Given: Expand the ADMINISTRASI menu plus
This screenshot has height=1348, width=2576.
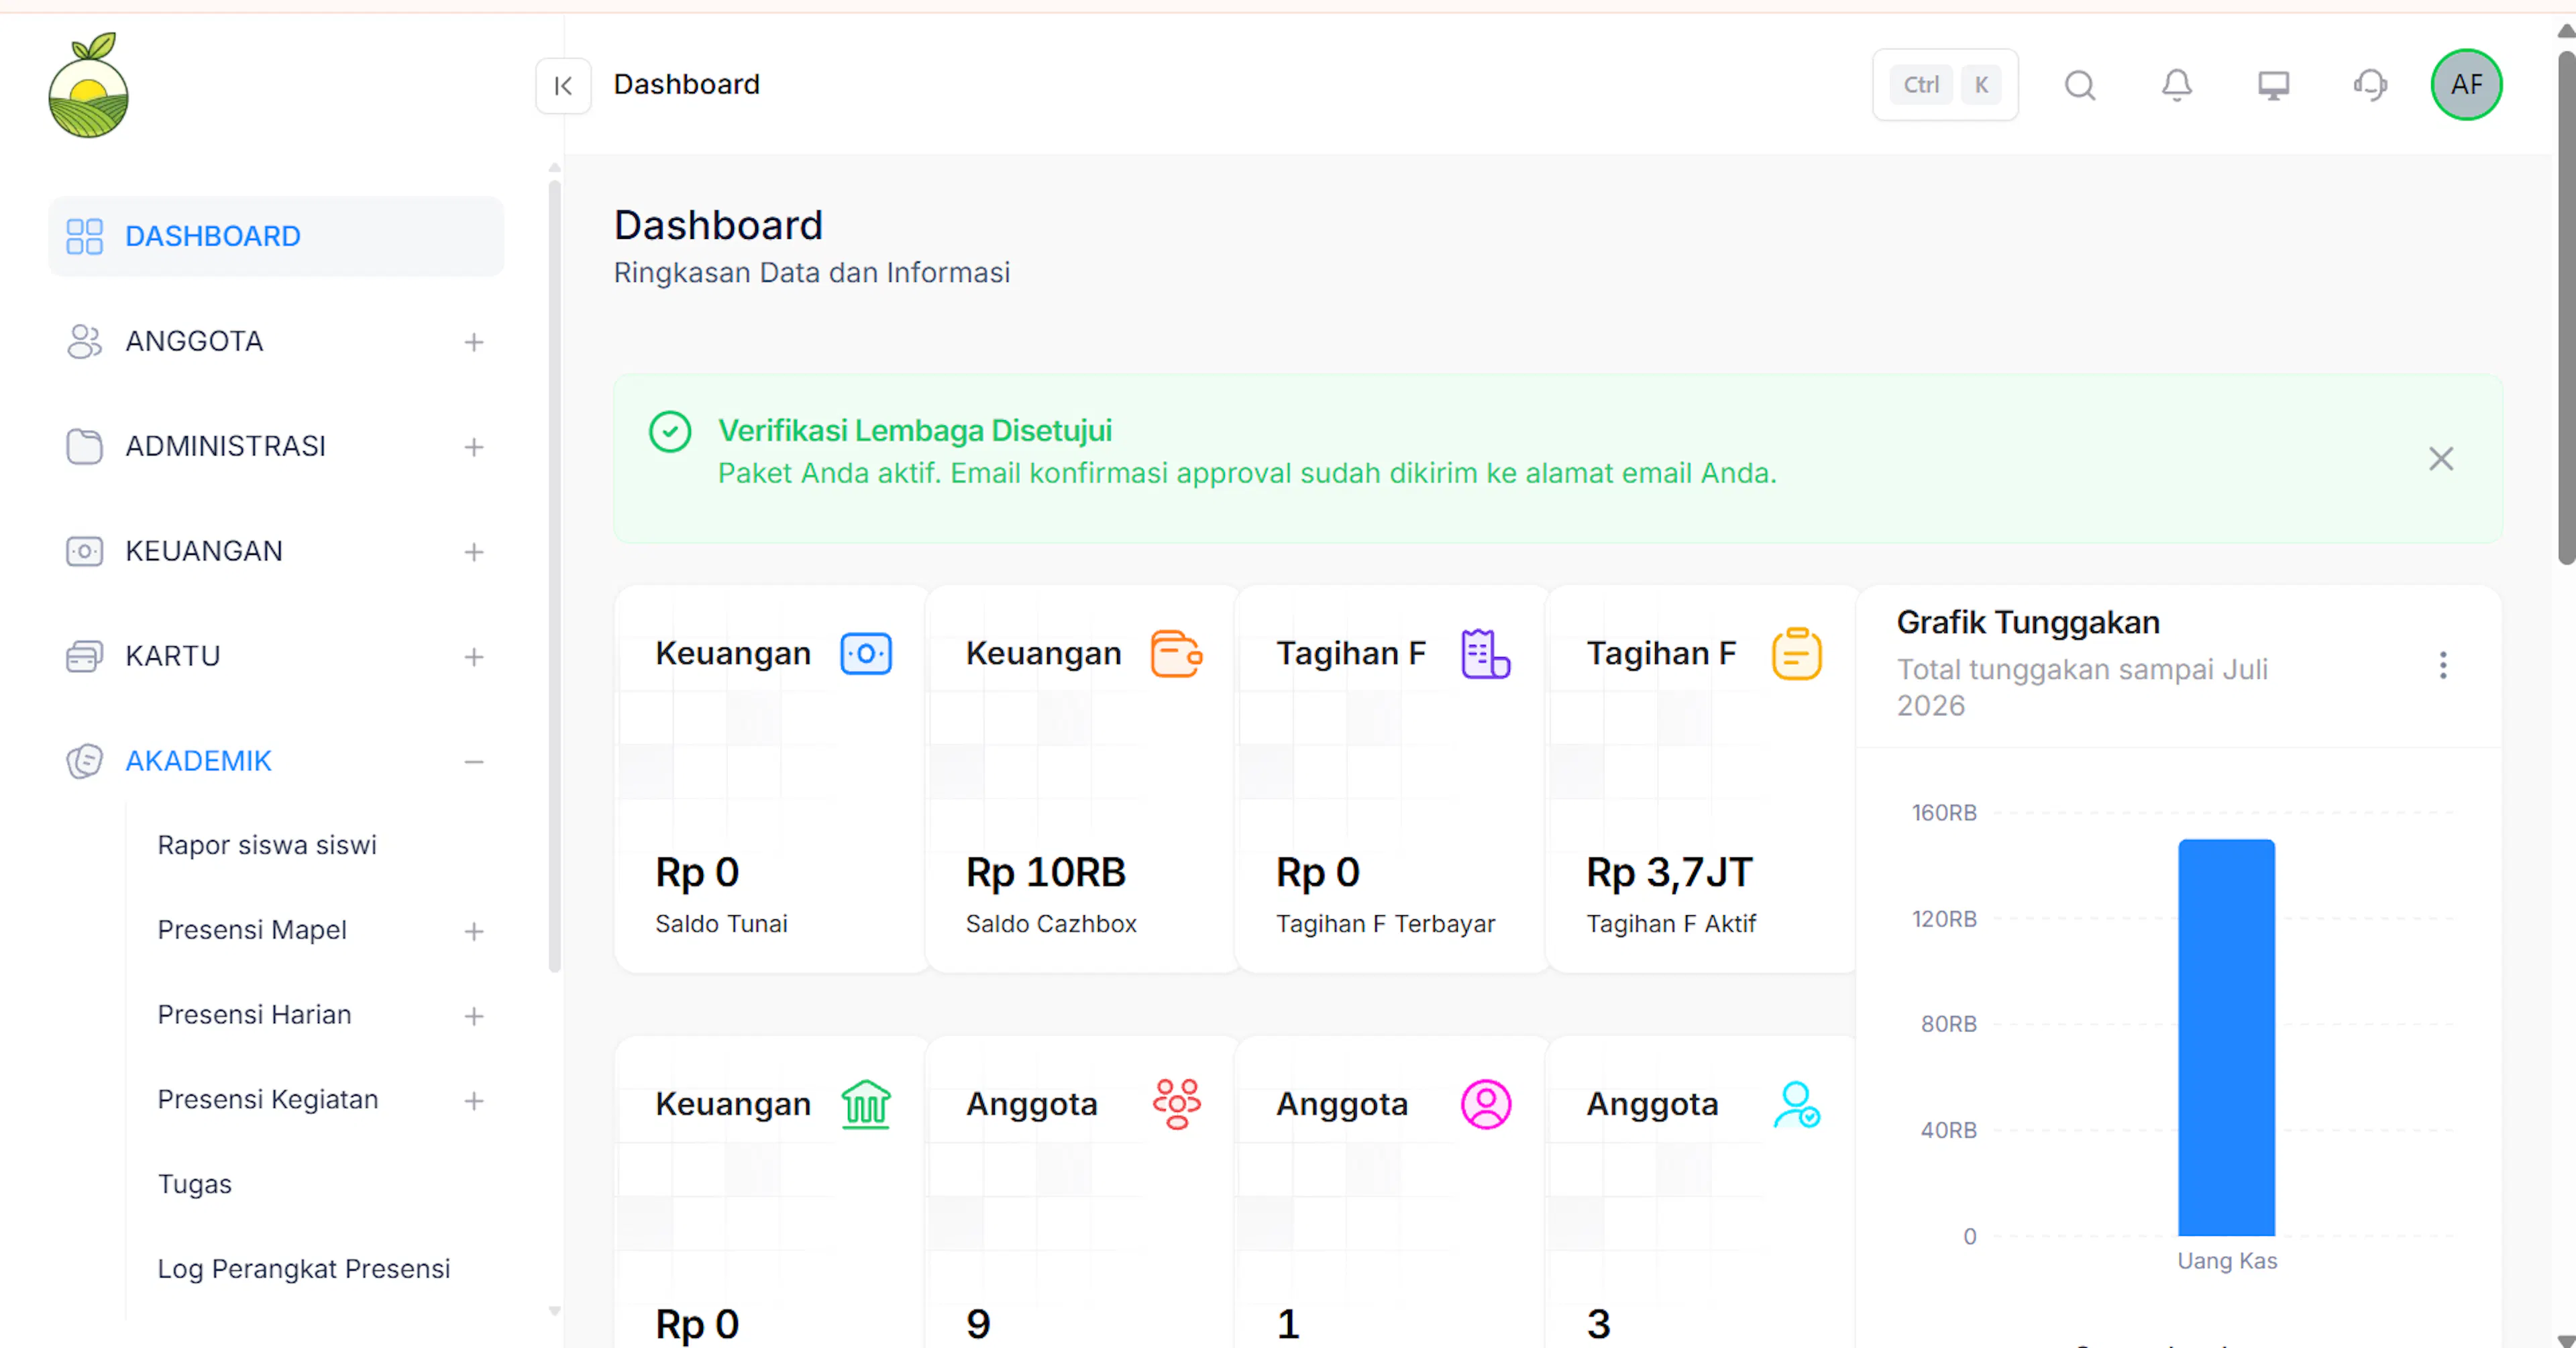Looking at the screenshot, I should [x=474, y=447].
